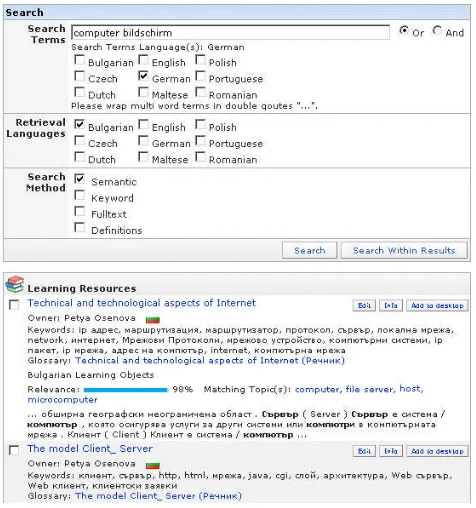
Task: Check English in Search Terms Languages
Action: pyautogui.click(x=143, y=60)
